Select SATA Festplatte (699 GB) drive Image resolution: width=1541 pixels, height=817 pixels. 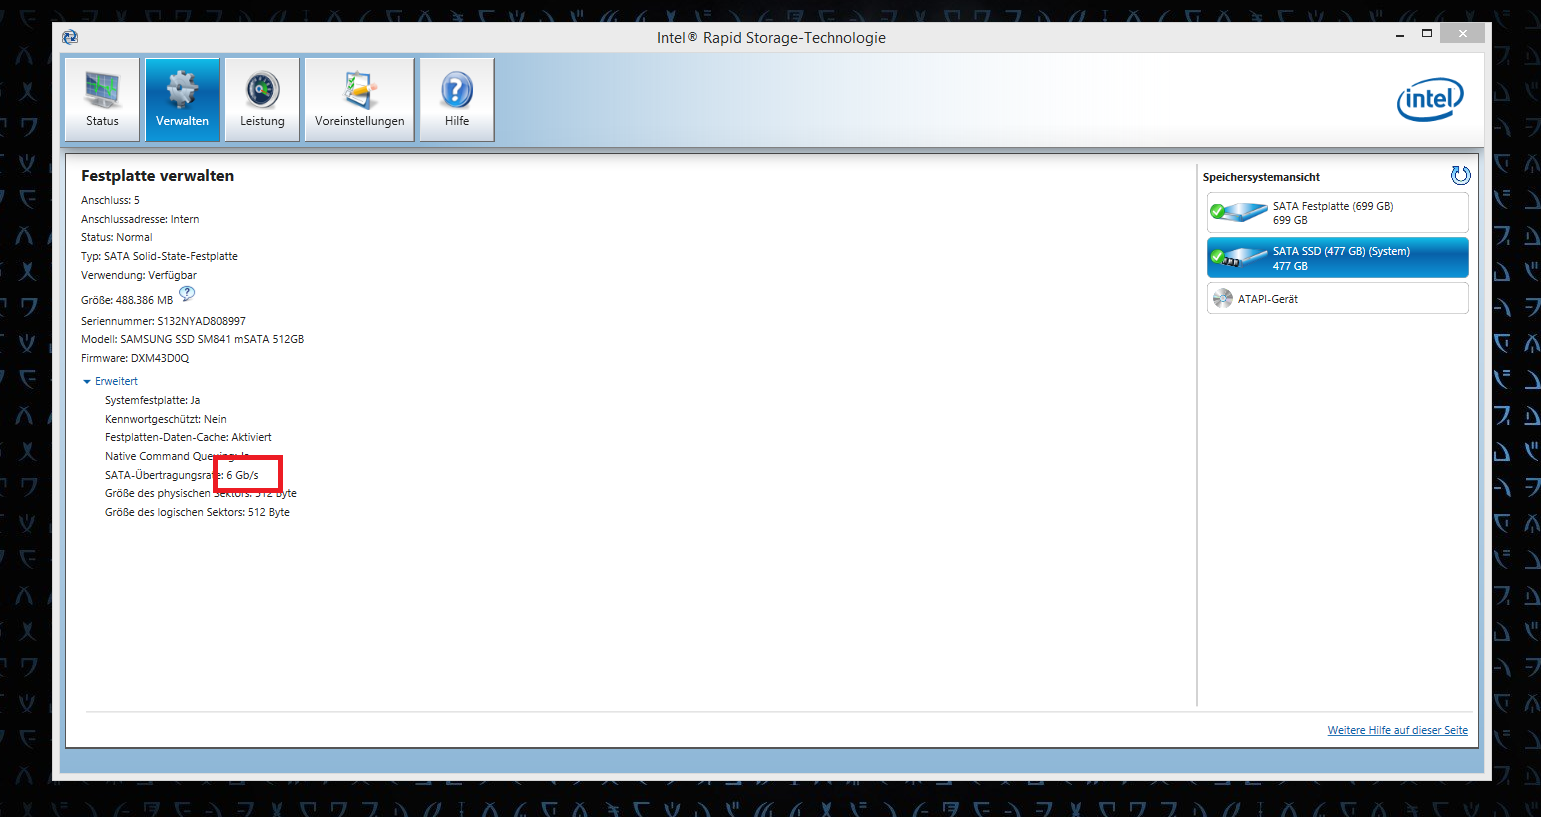point(1337,213)
